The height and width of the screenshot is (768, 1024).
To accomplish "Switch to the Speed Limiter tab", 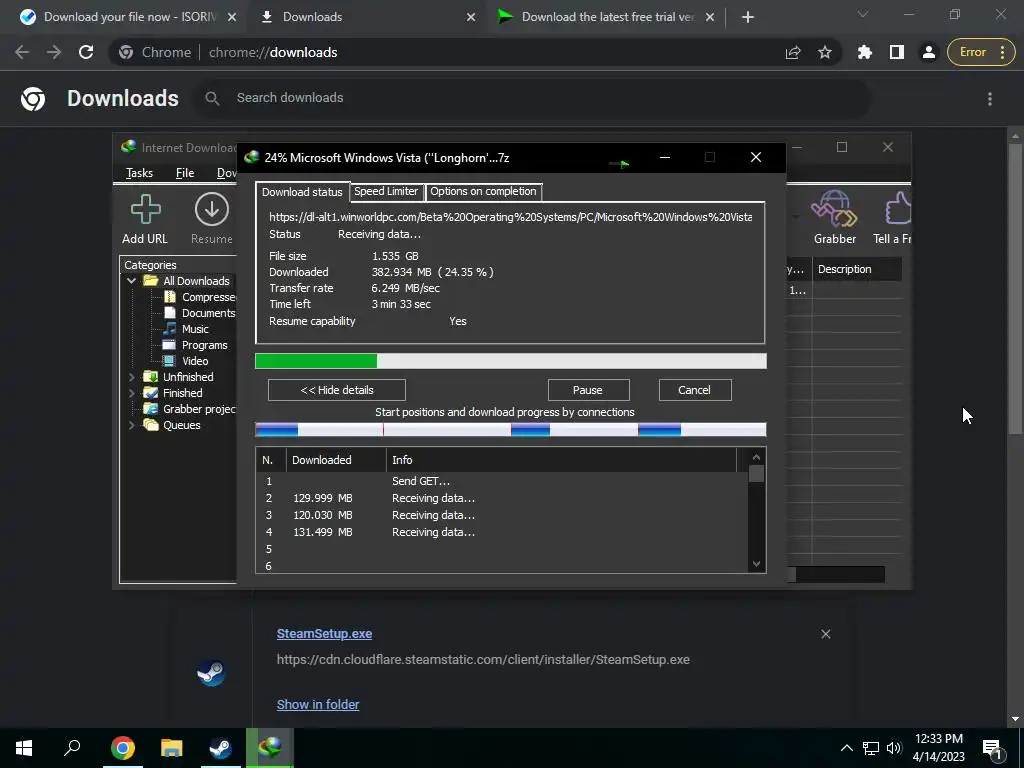I will tap(386, 191).
